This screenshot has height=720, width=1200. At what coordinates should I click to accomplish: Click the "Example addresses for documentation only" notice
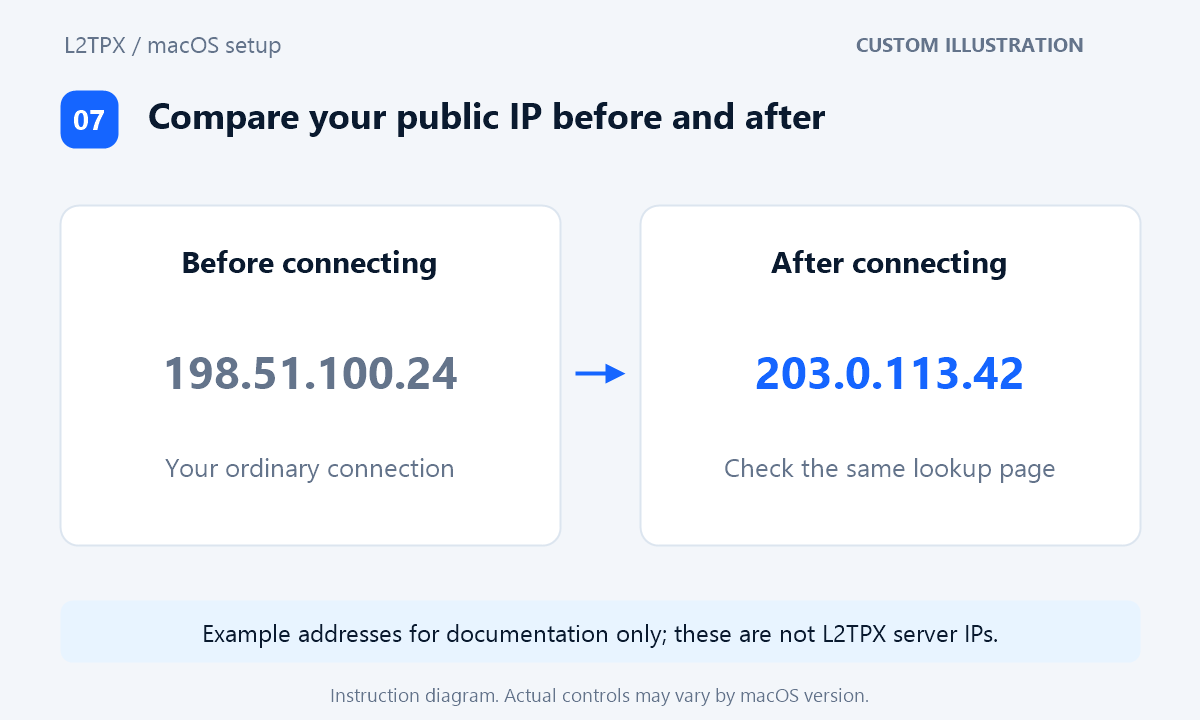point(600,631)
